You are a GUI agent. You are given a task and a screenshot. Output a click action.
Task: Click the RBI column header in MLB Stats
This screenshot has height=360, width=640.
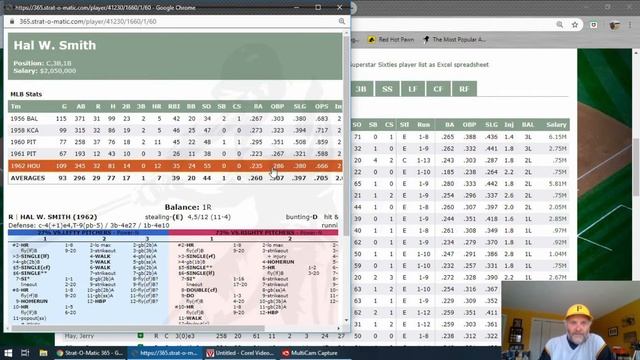point(174,107)
